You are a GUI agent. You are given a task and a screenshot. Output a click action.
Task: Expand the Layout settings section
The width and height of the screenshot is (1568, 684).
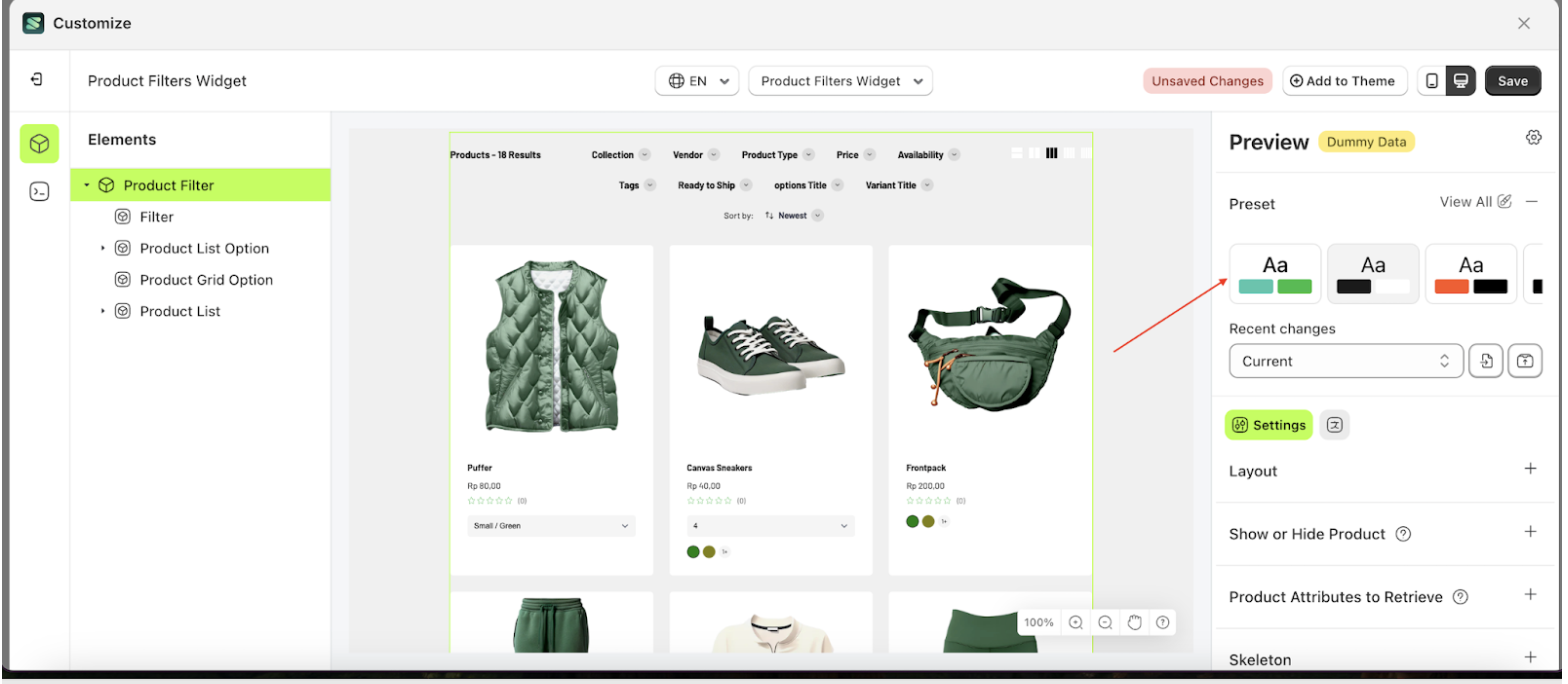[1529, 469]
